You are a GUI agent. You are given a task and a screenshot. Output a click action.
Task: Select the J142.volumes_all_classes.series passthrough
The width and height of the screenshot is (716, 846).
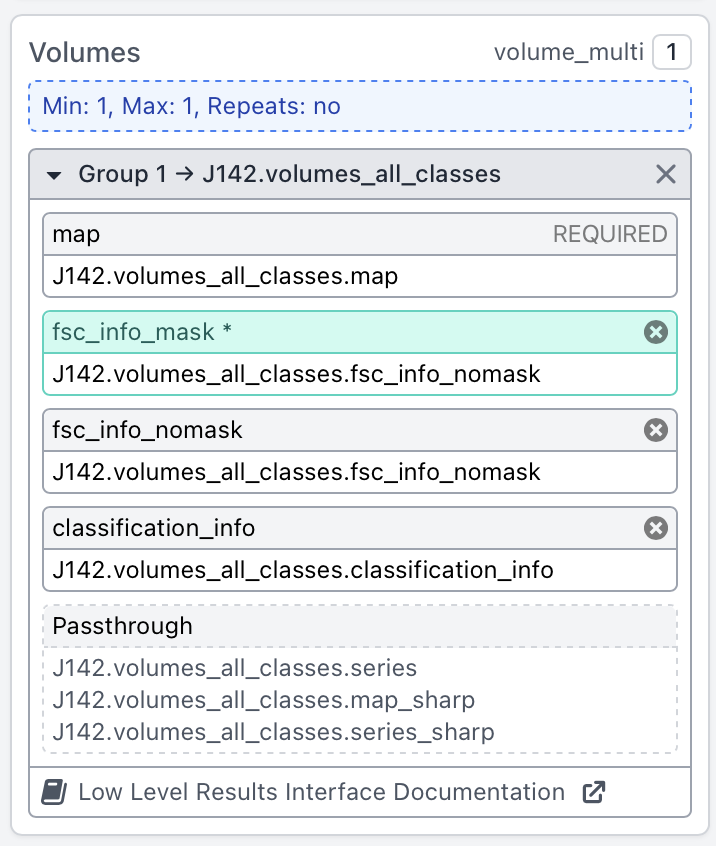tap(234, 668)
